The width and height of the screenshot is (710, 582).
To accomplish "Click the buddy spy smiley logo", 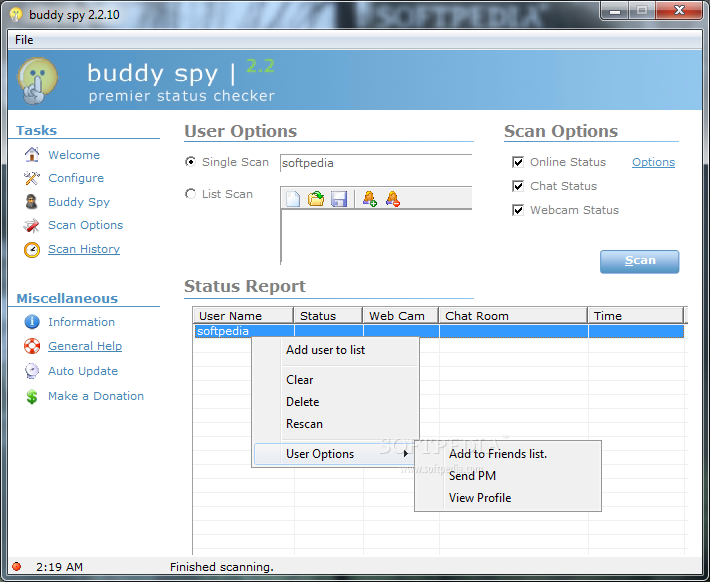I will pyautogui.click(x=38, y=80).
